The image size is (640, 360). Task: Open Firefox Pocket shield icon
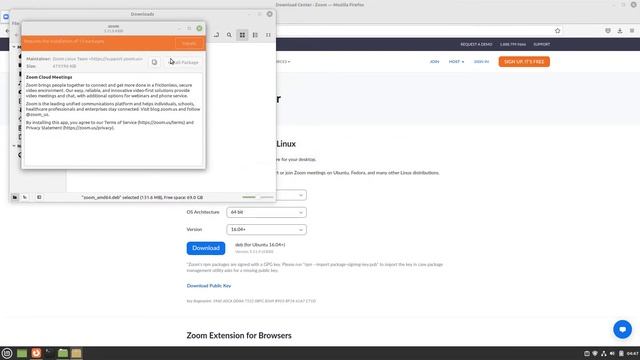[608, 31]
